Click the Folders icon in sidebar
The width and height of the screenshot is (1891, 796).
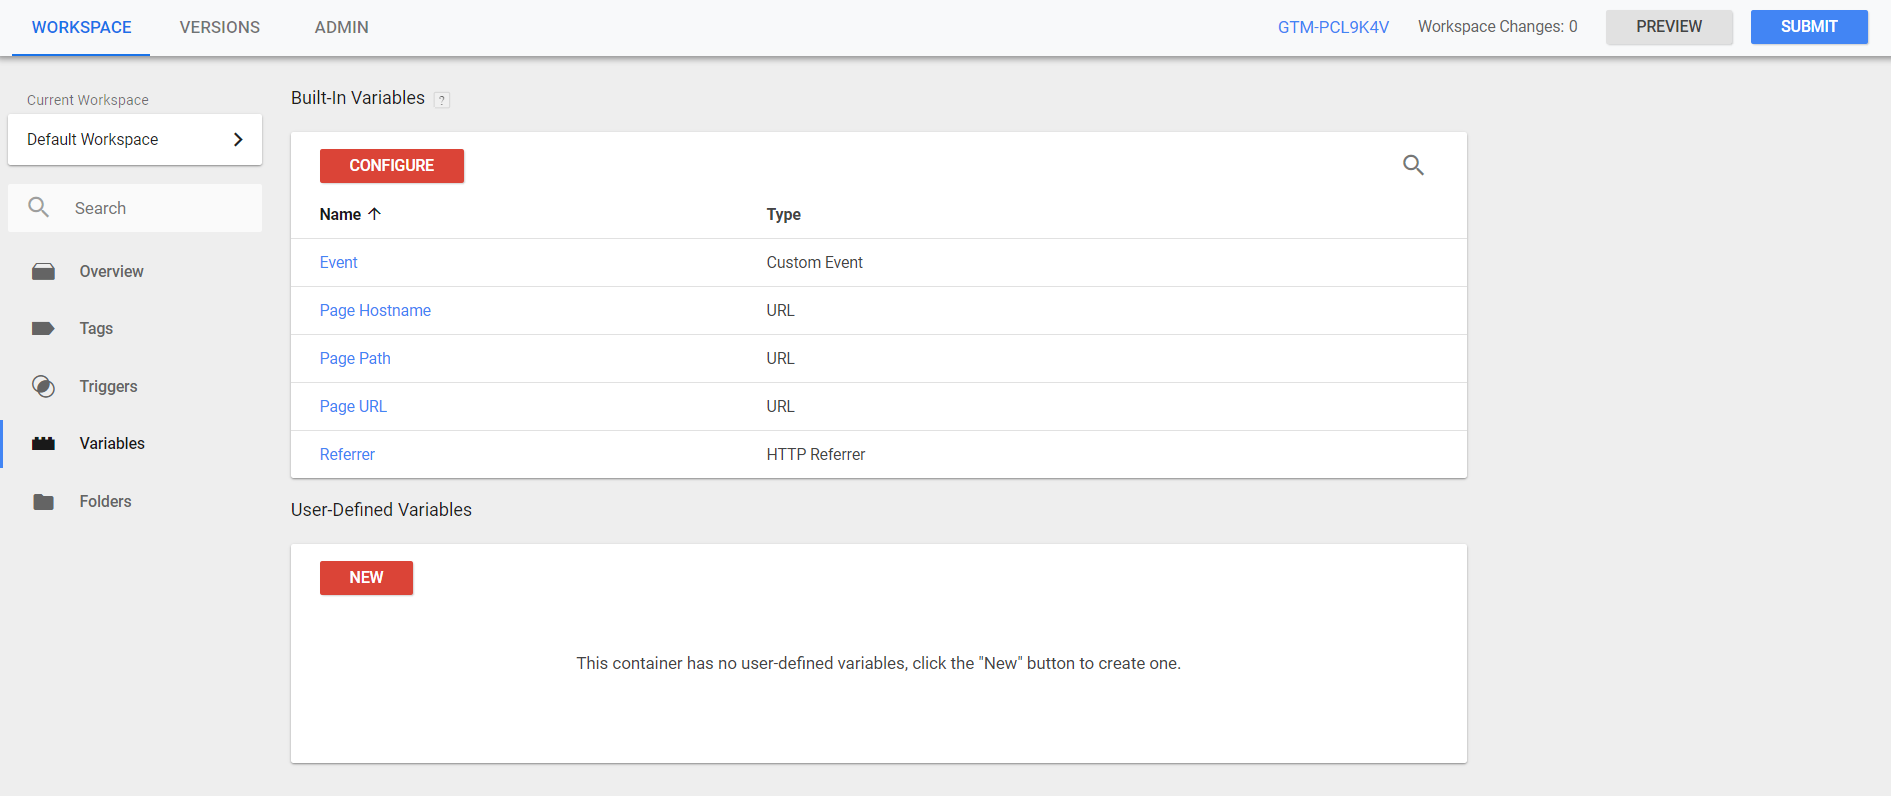pos(43,502)
